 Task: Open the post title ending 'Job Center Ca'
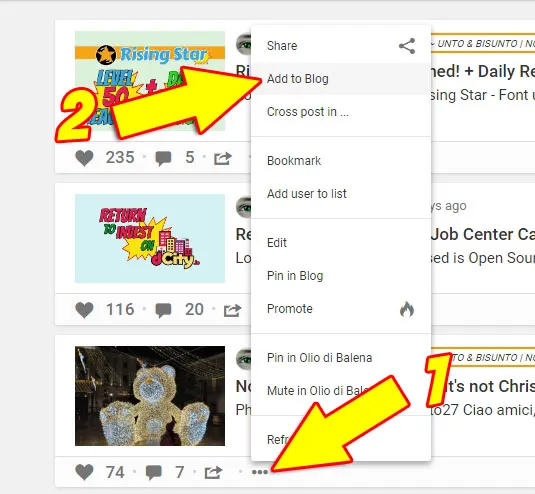482,234
